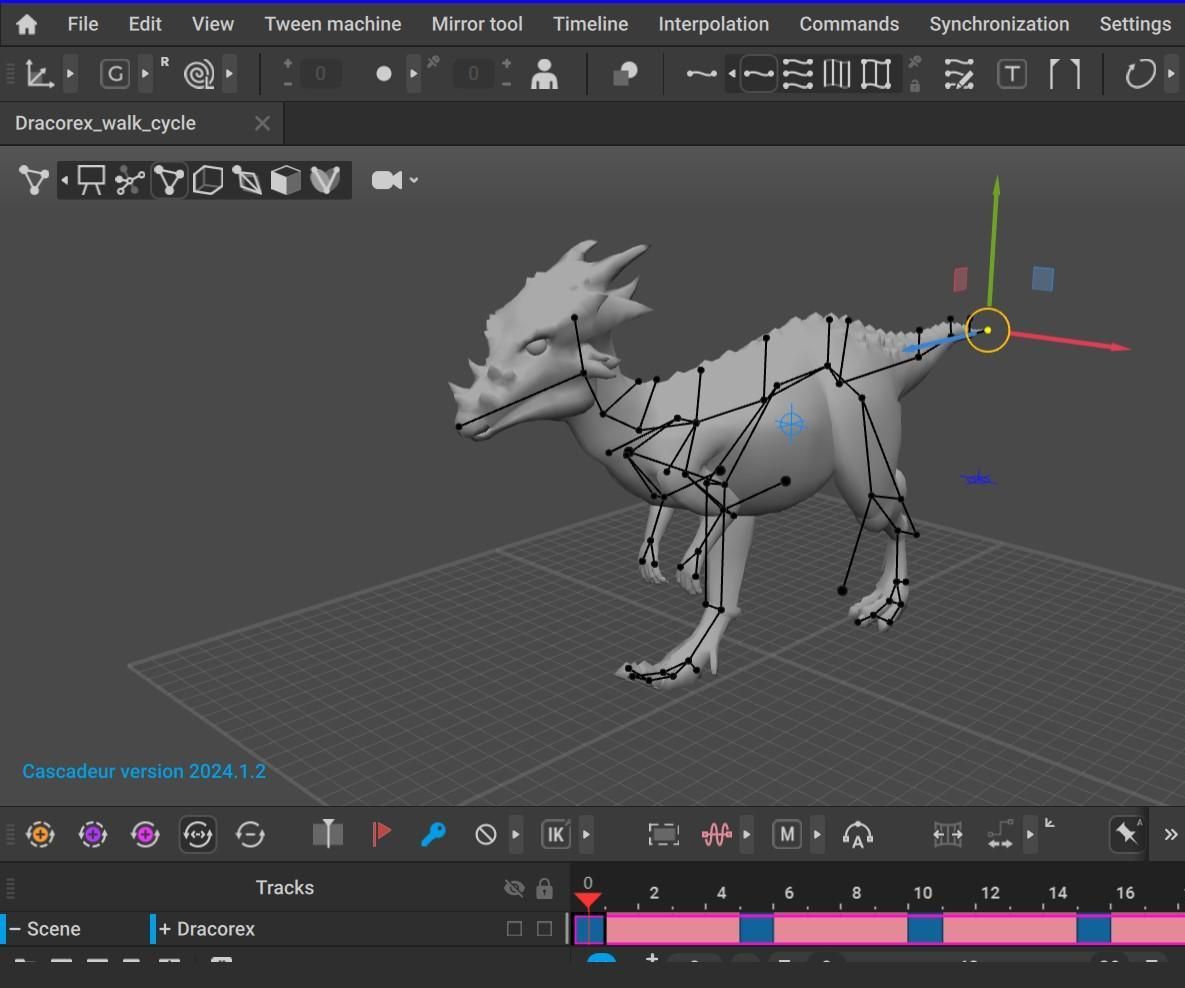
Task: Click the IK mode icon on bottom toolbar
Action: [555, 834]
